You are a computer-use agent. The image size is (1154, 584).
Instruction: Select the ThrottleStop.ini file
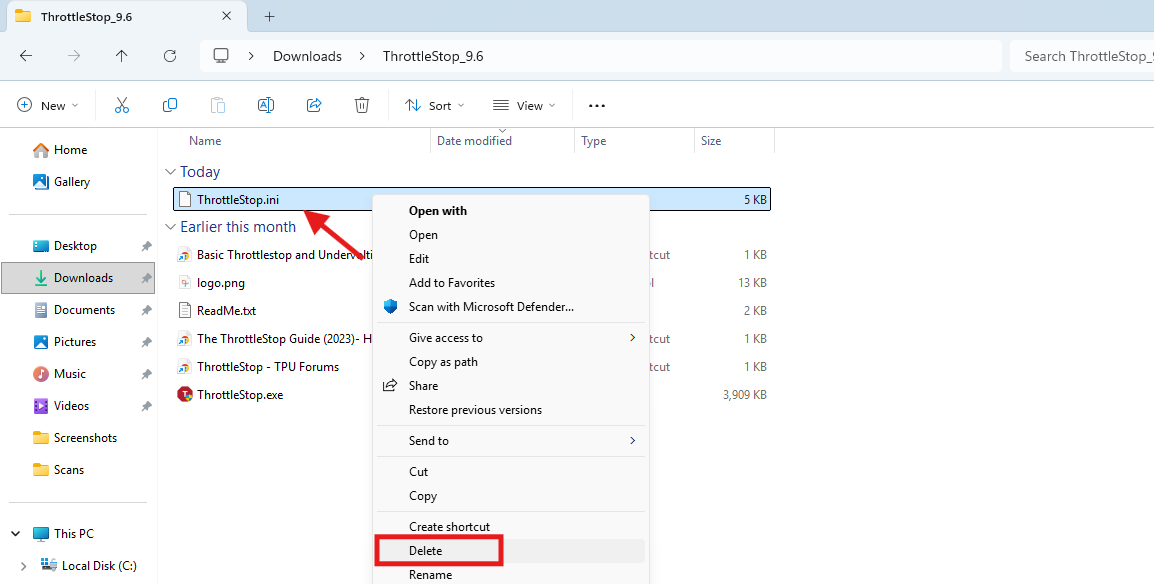click(x=472, y=199)
